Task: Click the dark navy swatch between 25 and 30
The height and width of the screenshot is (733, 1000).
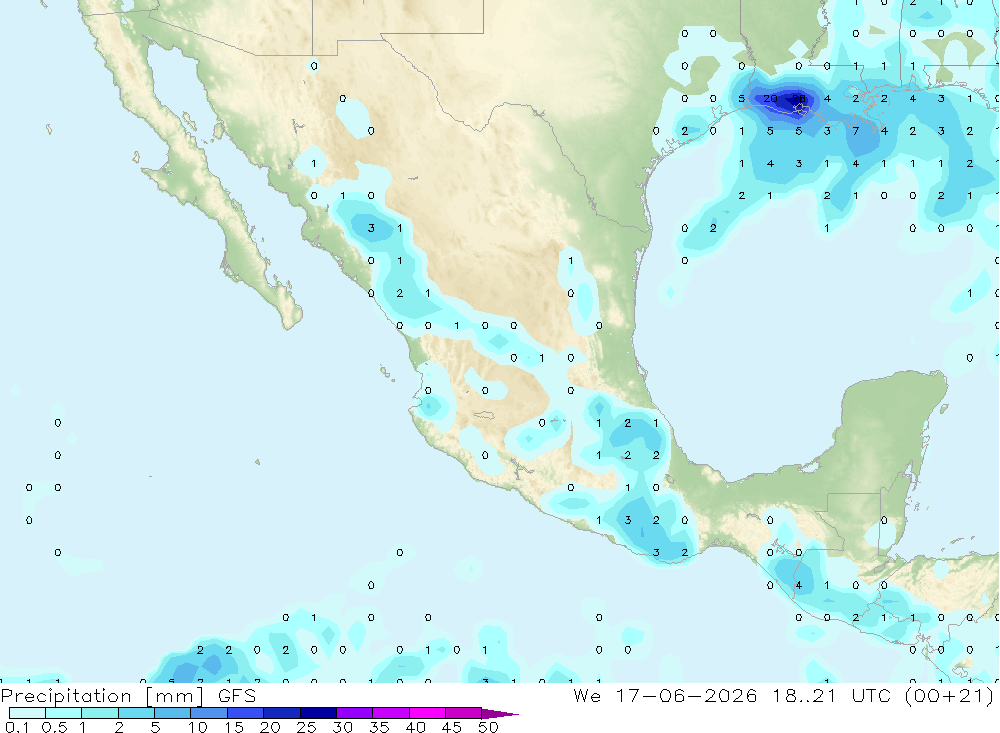Action: [x=318, y=713]
